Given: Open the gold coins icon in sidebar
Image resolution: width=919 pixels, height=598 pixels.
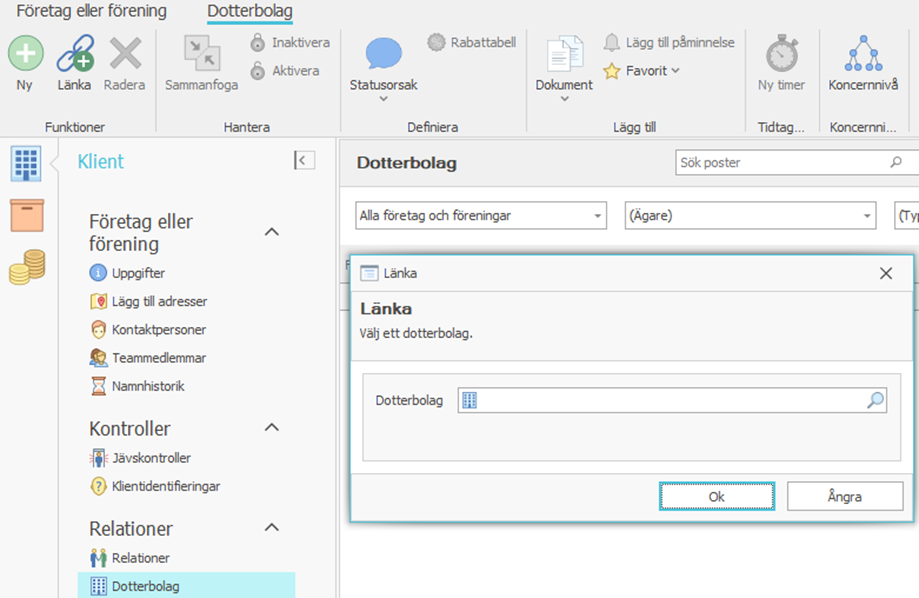Looking at the screenshot, I should (26, 267).
